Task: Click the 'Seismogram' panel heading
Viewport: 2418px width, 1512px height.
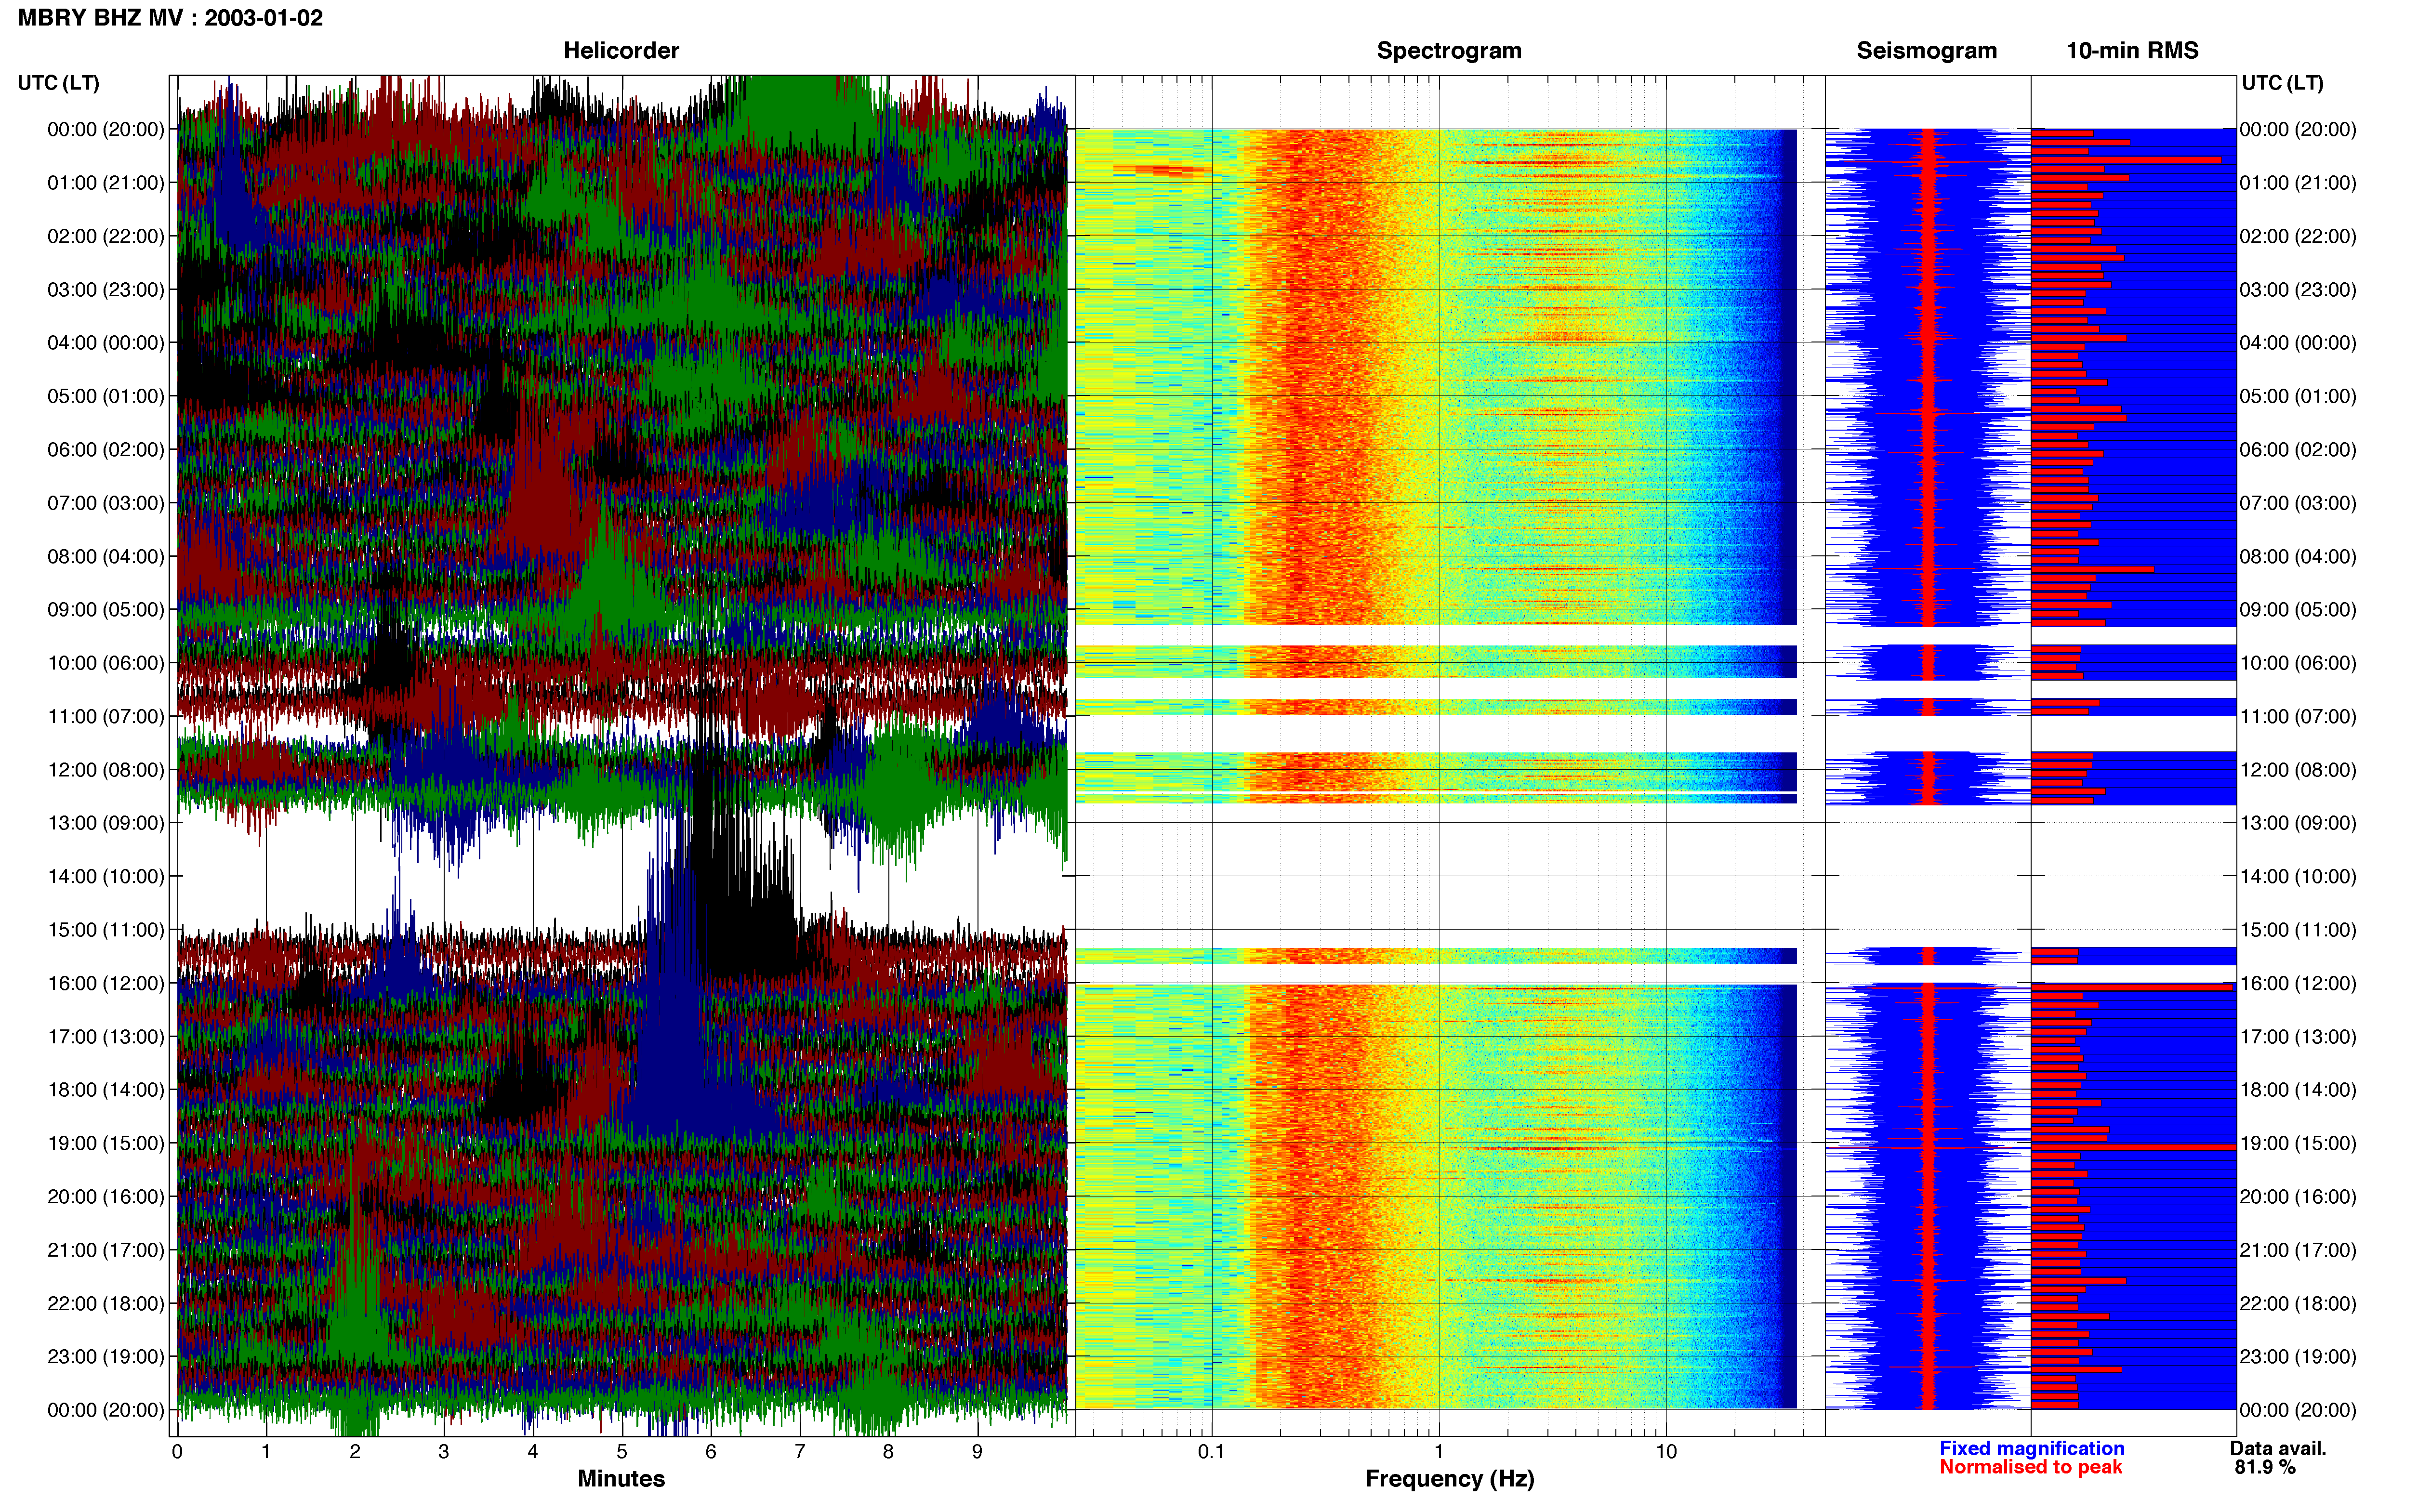Action: coord(1926,51)
